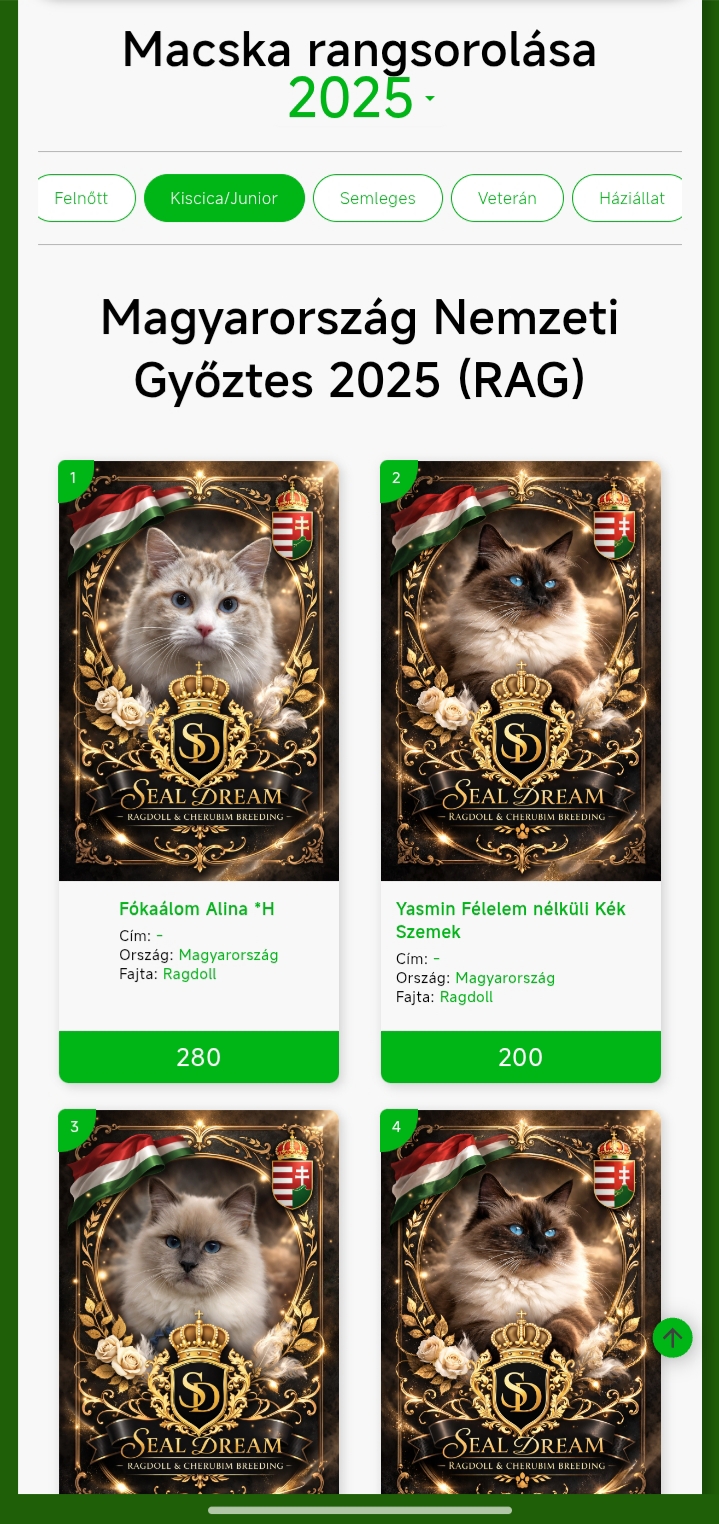Open the 2025 year dropdown arrow
719x1524 pixels.
[x=430, y=99]
